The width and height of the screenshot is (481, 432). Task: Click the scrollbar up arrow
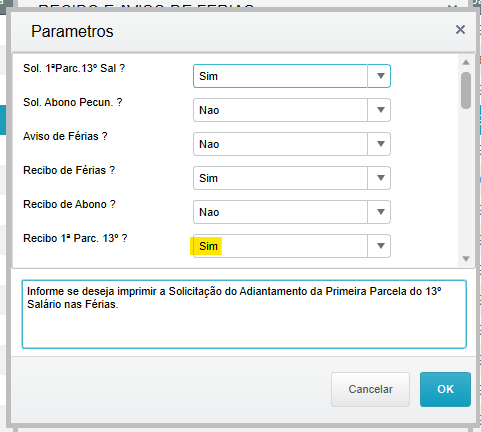(x=466, y=62)
